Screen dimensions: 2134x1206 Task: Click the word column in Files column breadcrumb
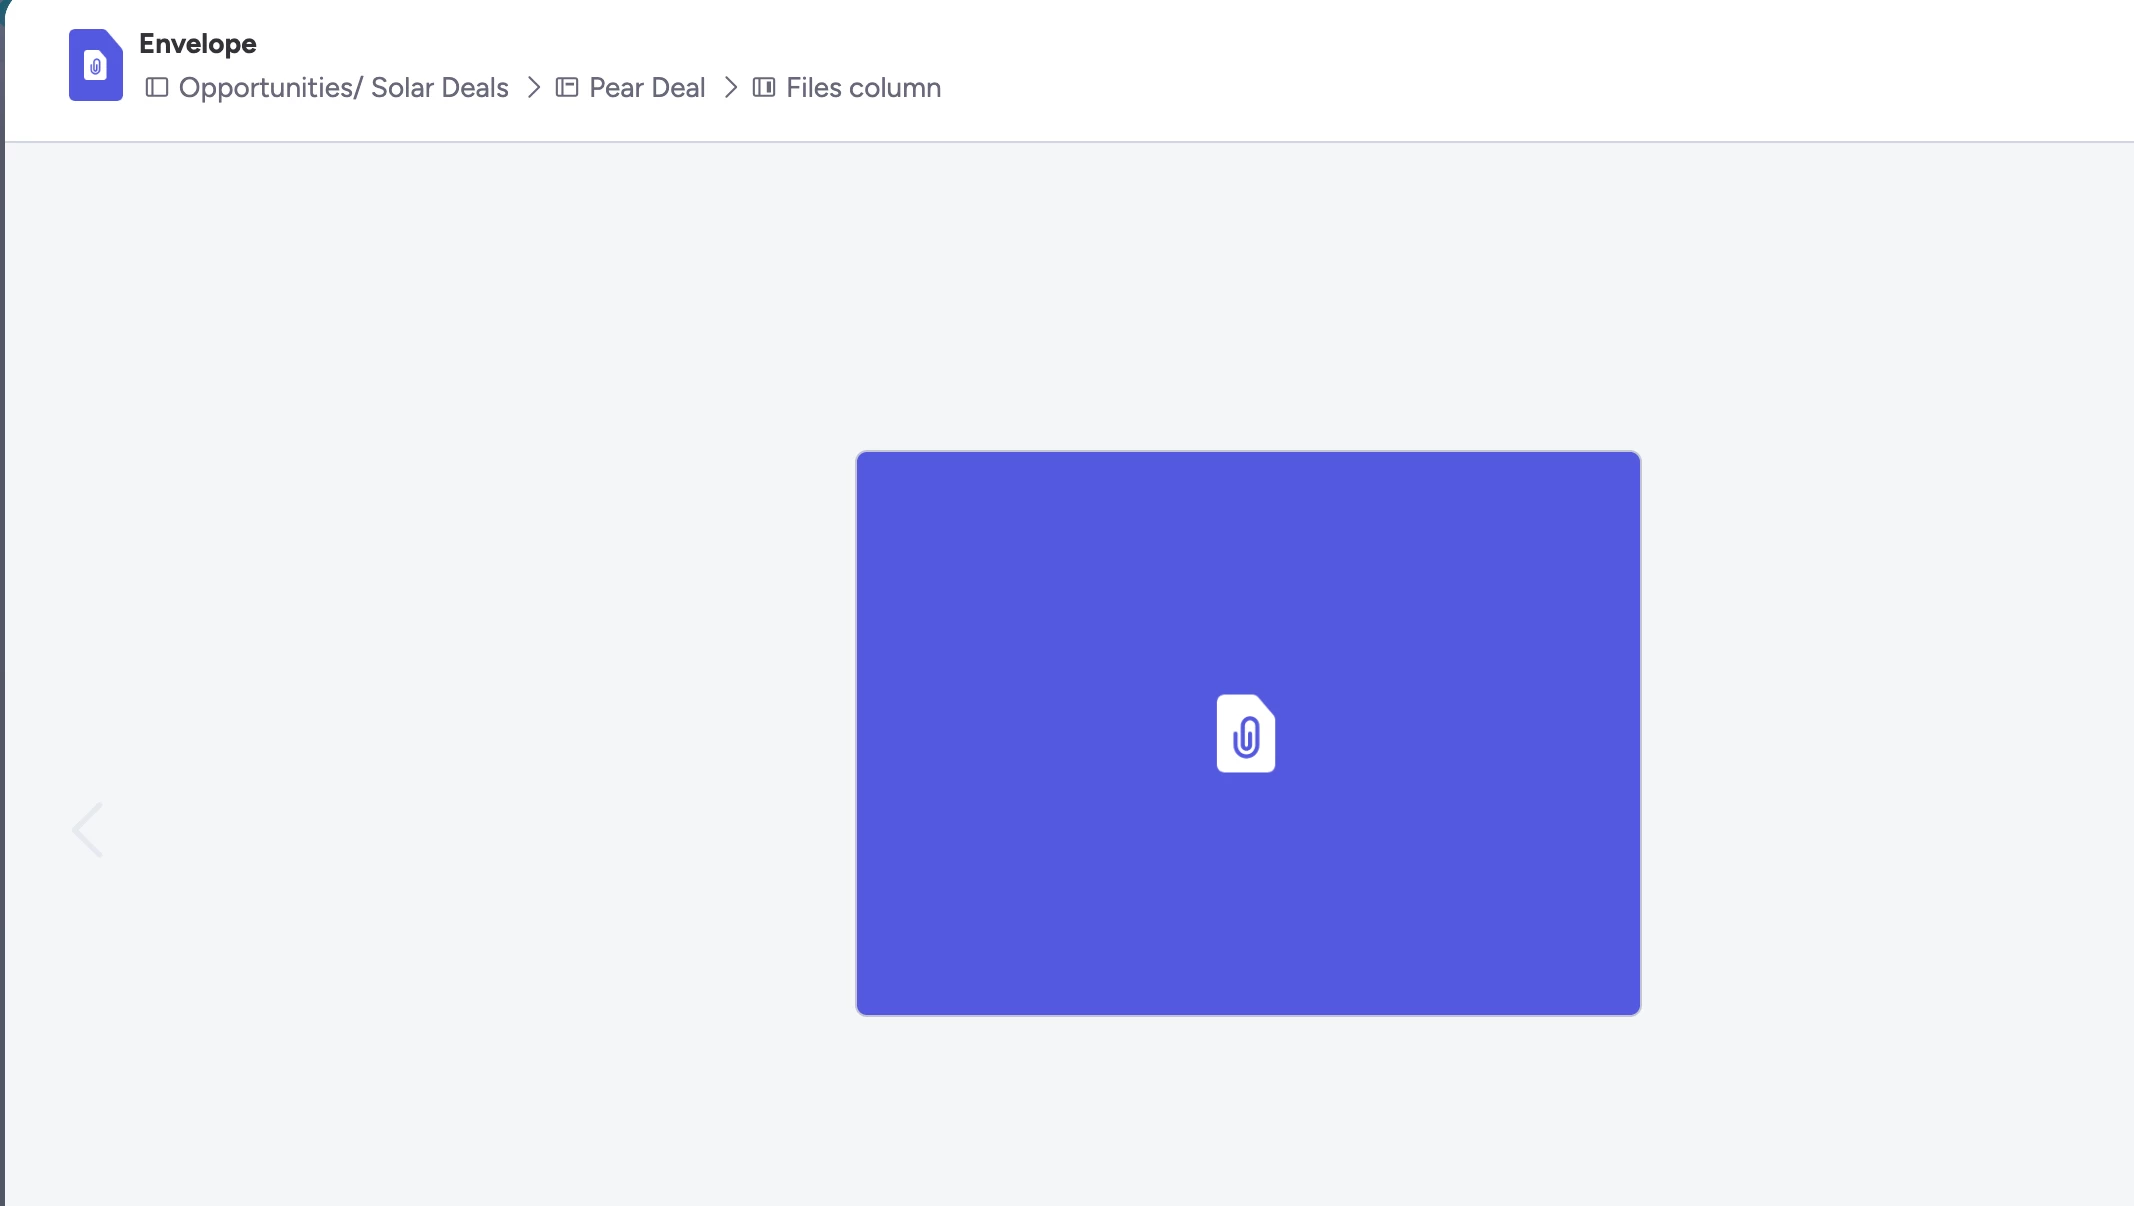(x=895, y=88)
